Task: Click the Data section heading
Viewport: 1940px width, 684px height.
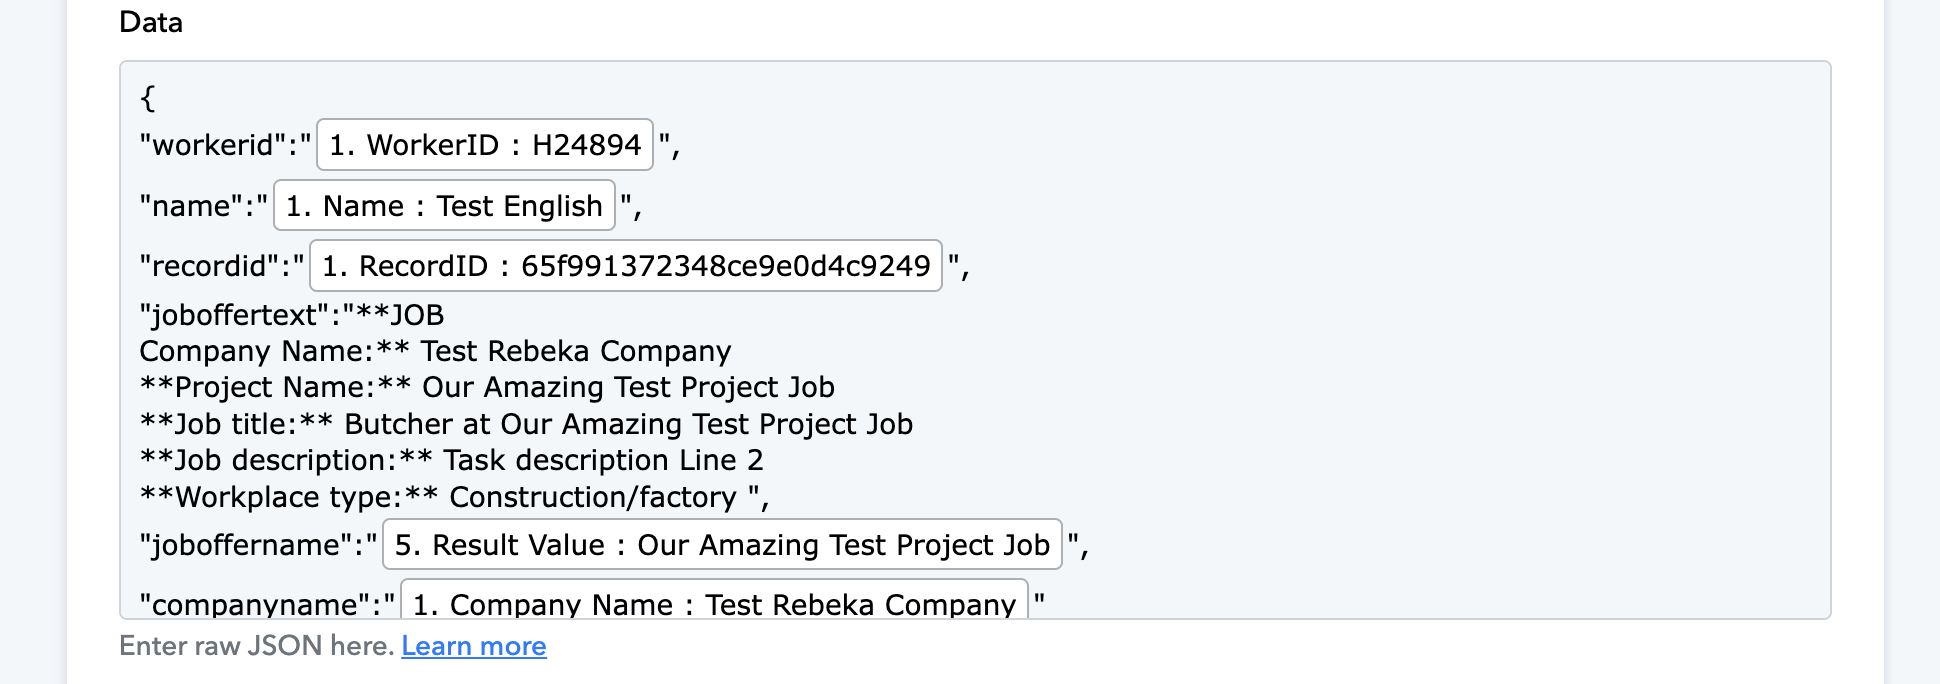Action: coord(151,22)
